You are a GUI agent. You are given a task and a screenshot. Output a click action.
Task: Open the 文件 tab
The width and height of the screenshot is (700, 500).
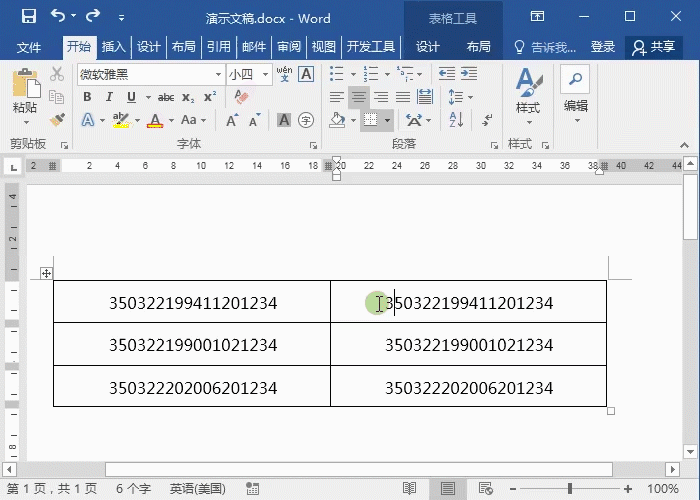pos(29,46)
